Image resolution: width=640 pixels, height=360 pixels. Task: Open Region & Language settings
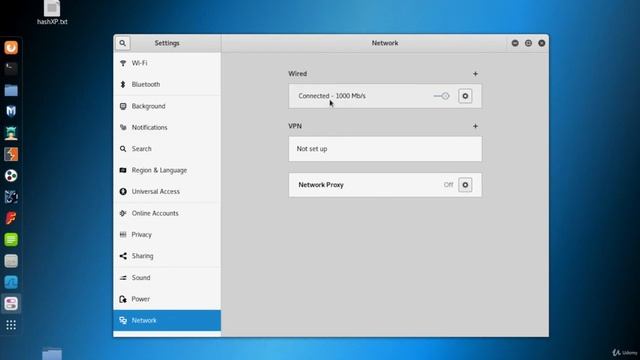167,170
